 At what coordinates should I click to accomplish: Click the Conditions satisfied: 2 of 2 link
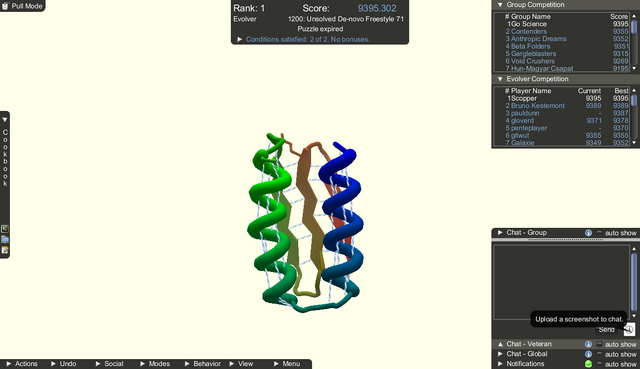(308, 40)
